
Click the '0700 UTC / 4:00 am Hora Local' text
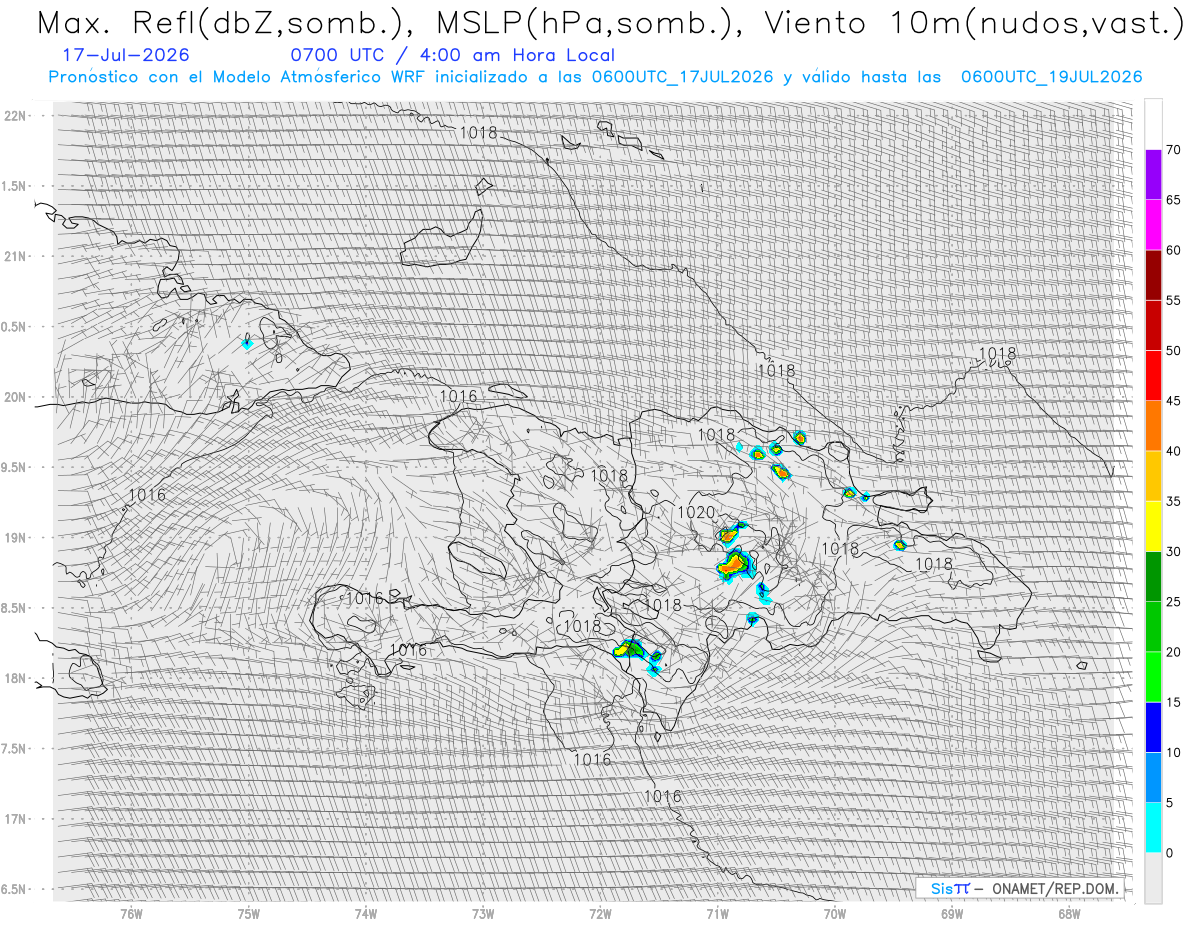tap(452, 55)
